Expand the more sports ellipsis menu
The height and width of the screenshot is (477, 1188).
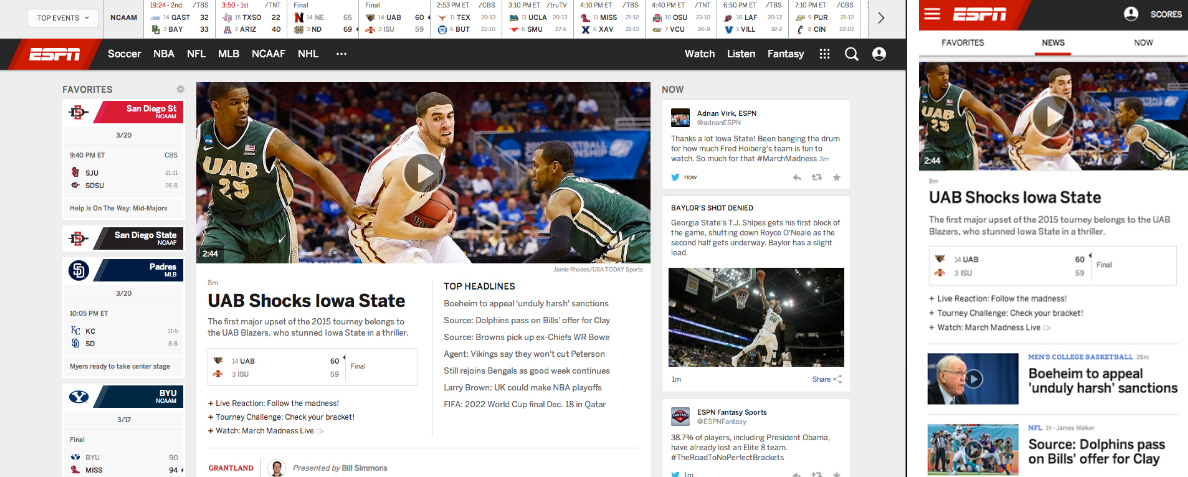pyautogui.click(x=341, y=54)
